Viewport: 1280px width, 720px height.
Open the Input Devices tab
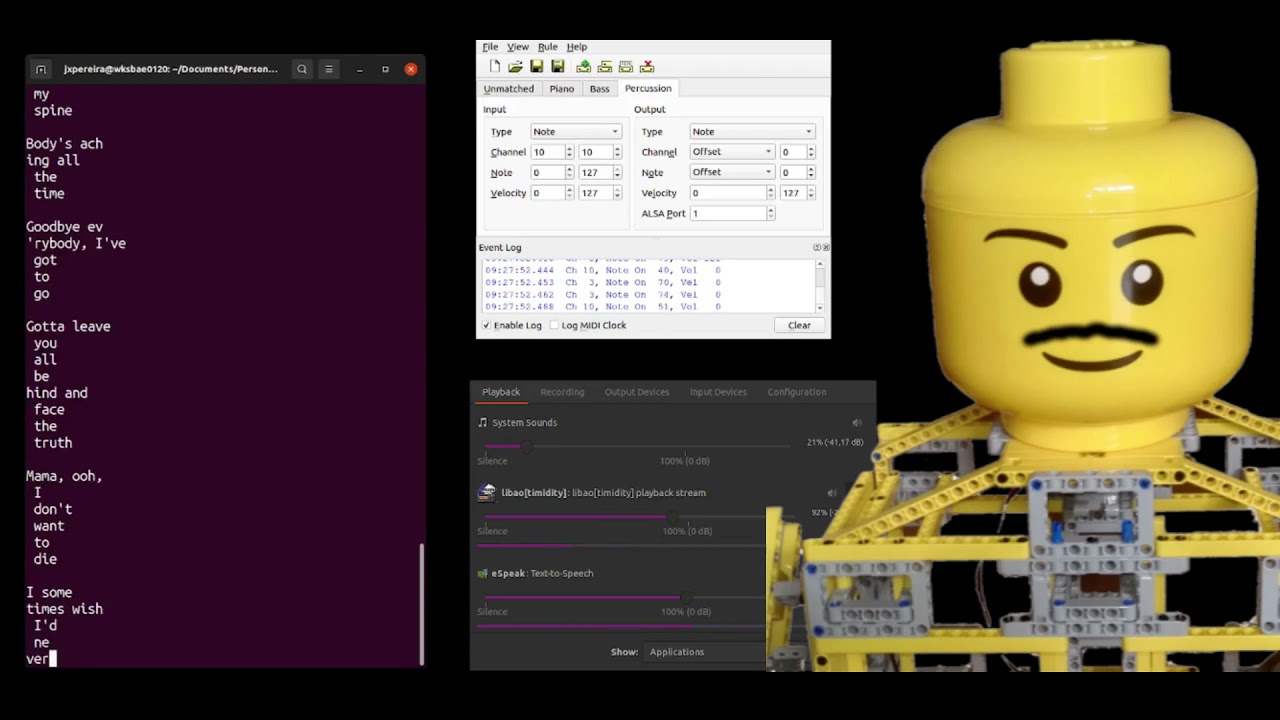tap(718, 392)
